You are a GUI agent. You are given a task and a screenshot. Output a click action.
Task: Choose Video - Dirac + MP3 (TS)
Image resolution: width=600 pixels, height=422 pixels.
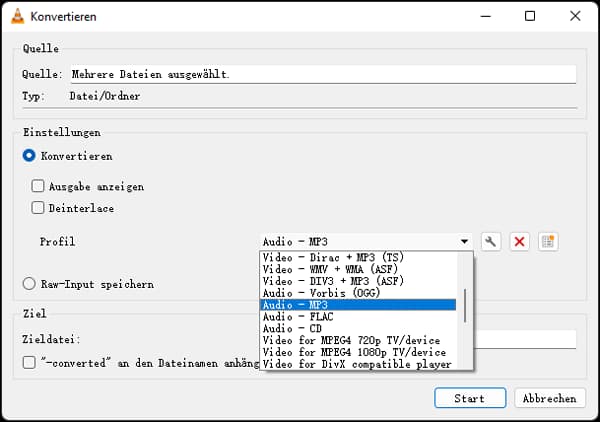pyautogui.click(x=358, y=257)
